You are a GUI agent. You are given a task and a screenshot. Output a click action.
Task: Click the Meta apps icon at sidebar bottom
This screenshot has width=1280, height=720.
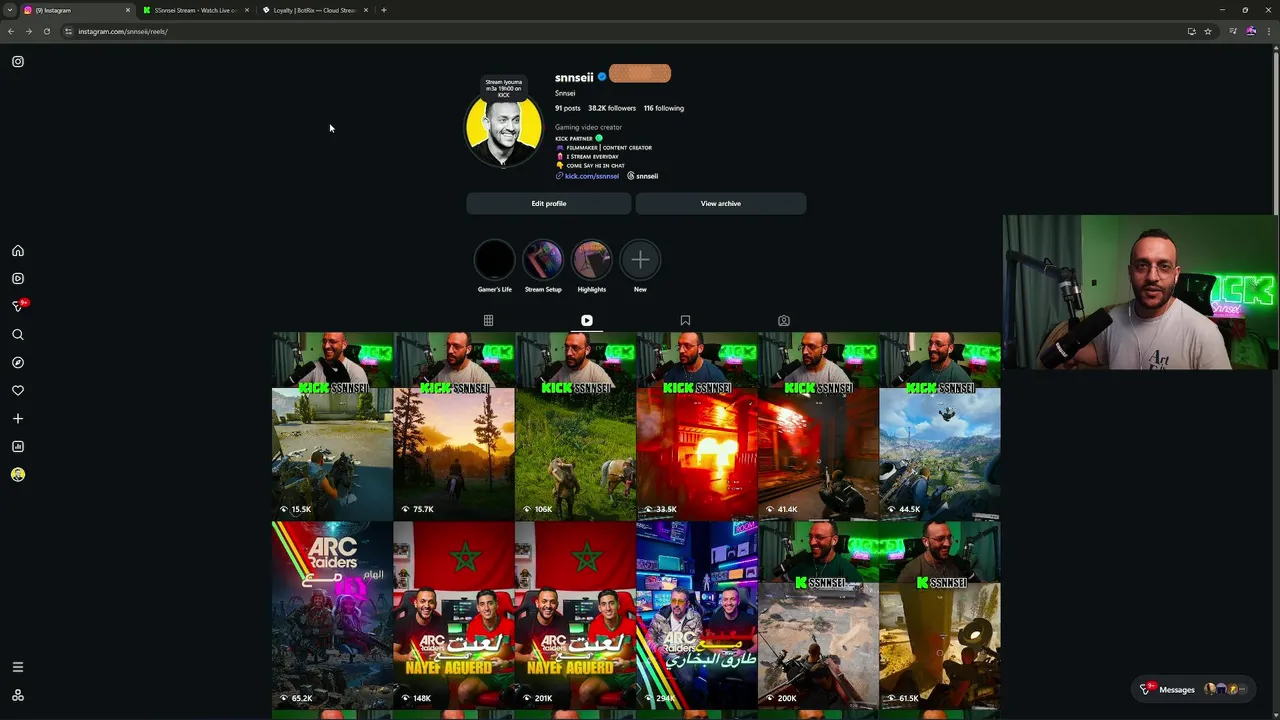18,695
